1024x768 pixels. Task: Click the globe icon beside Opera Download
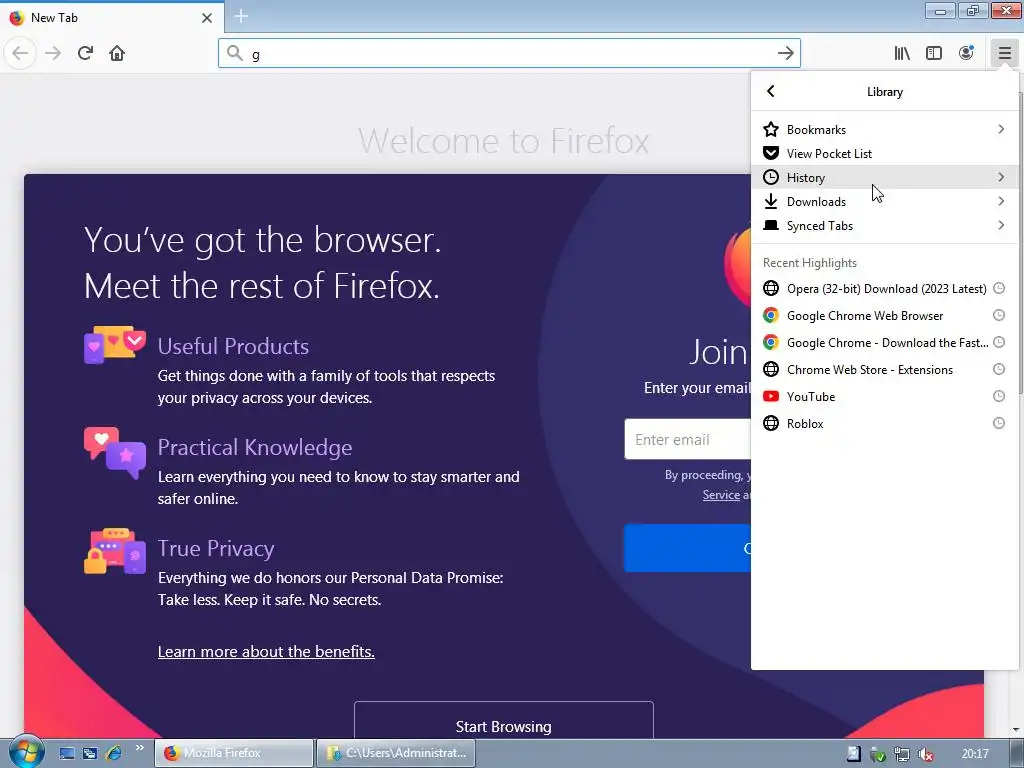(771, 288)
